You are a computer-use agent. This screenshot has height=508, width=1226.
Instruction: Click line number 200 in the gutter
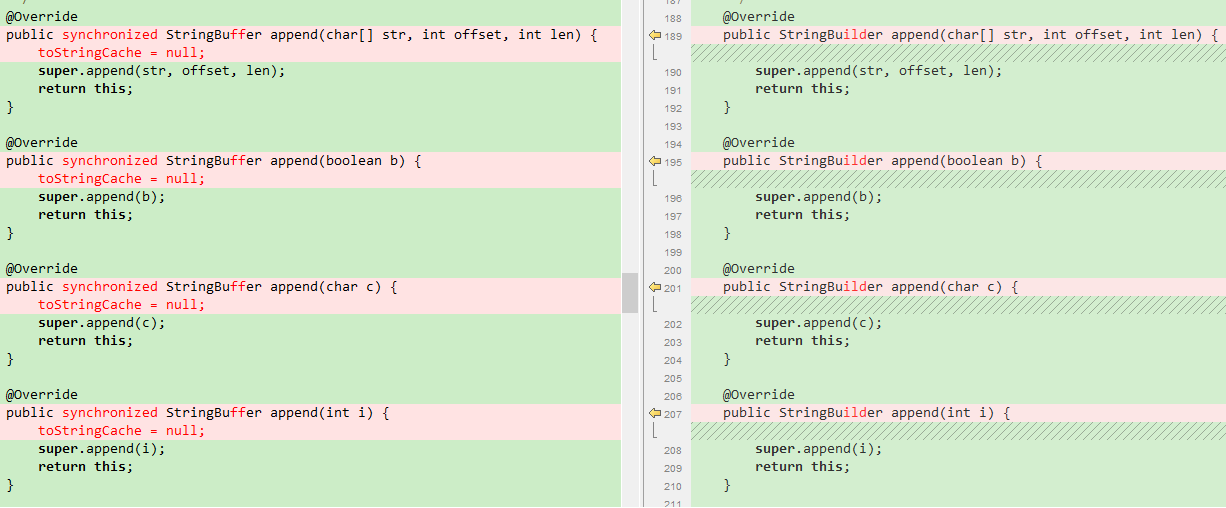[x=673, y=270]
